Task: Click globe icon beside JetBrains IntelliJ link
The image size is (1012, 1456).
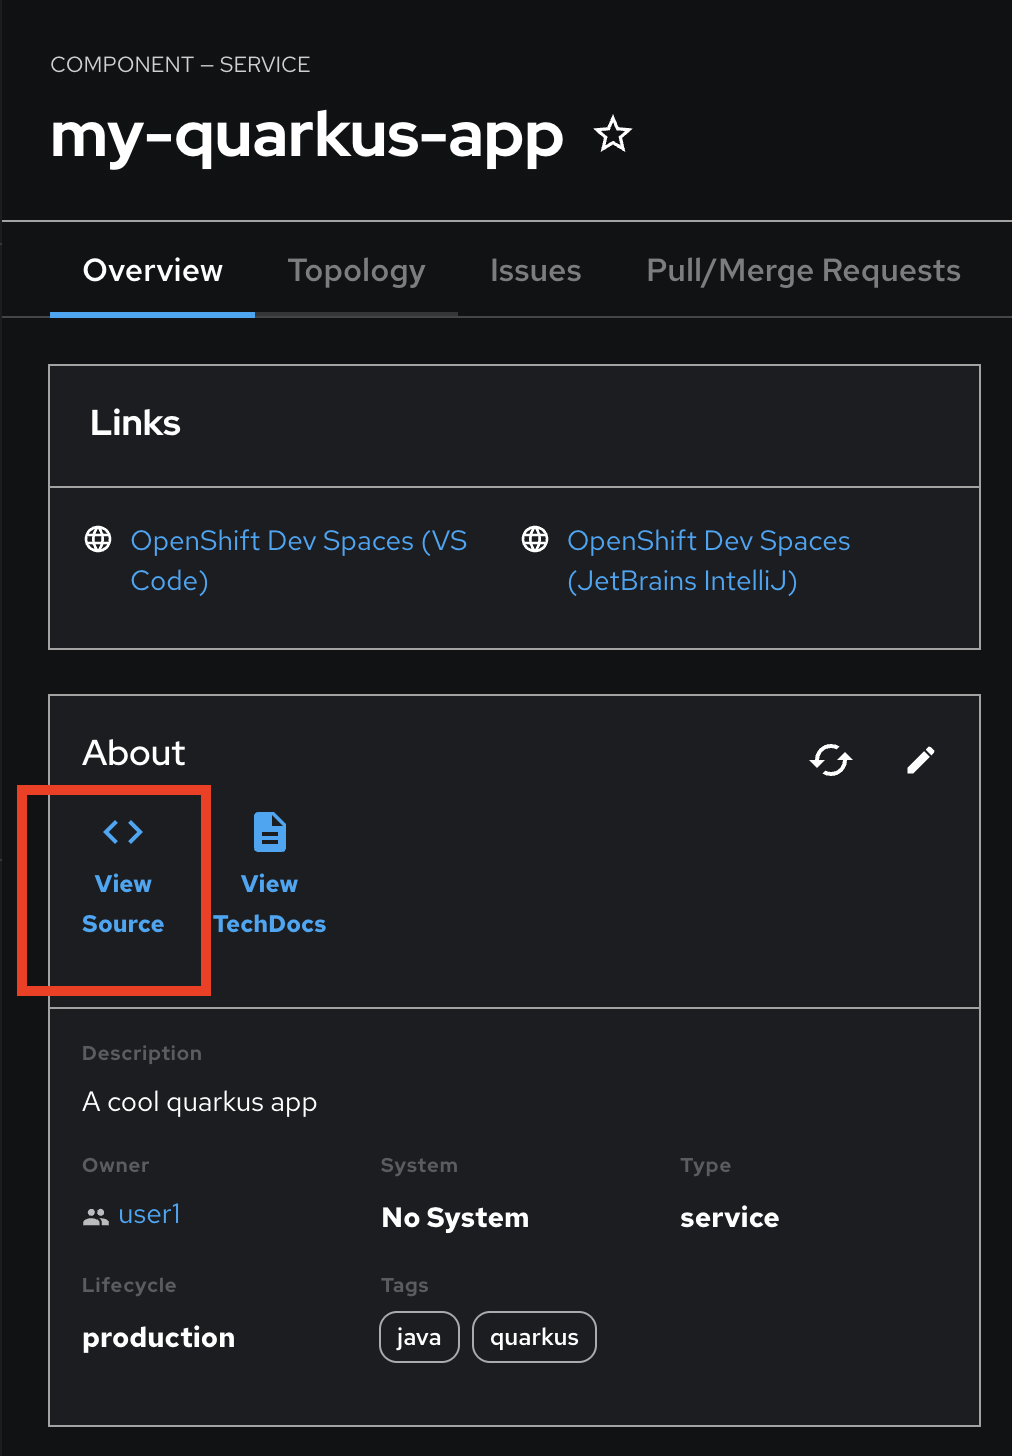Action: click(535, 540)
